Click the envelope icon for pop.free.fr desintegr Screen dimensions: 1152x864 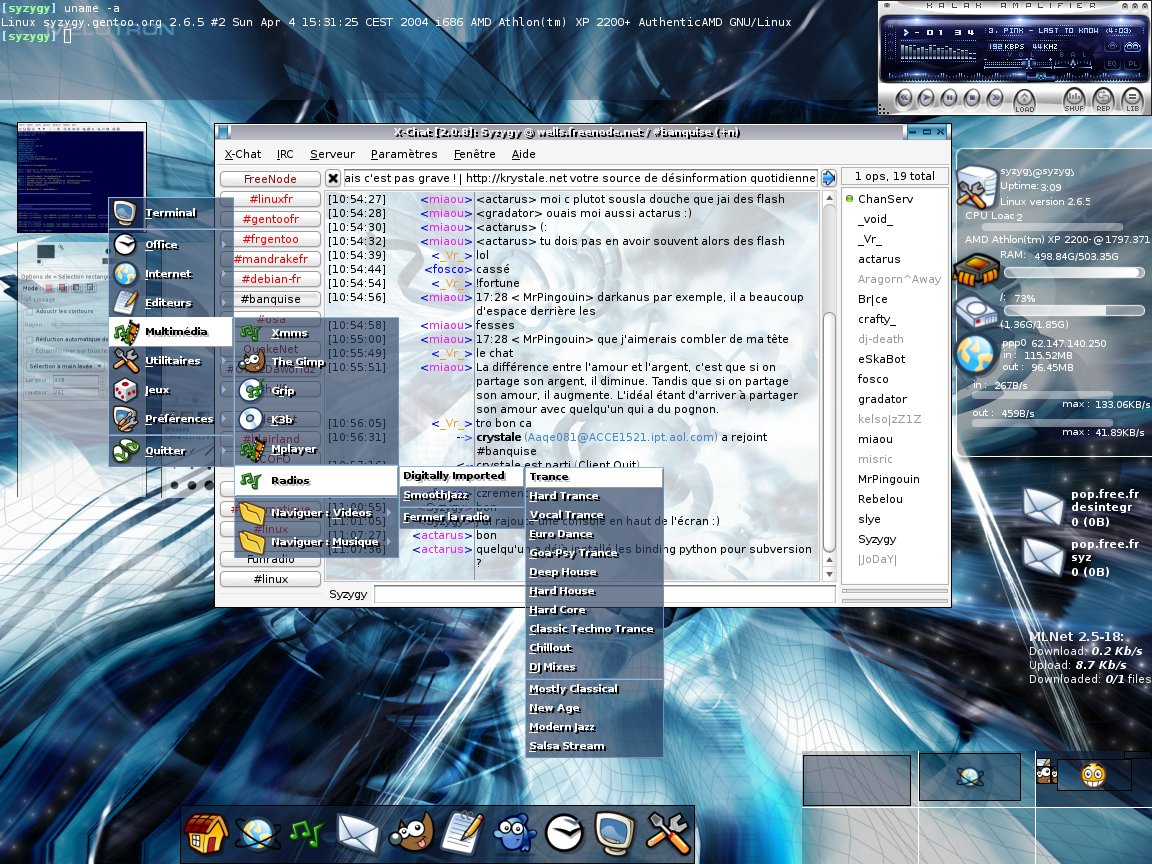pyautogui.click(x=1043, y=507)
